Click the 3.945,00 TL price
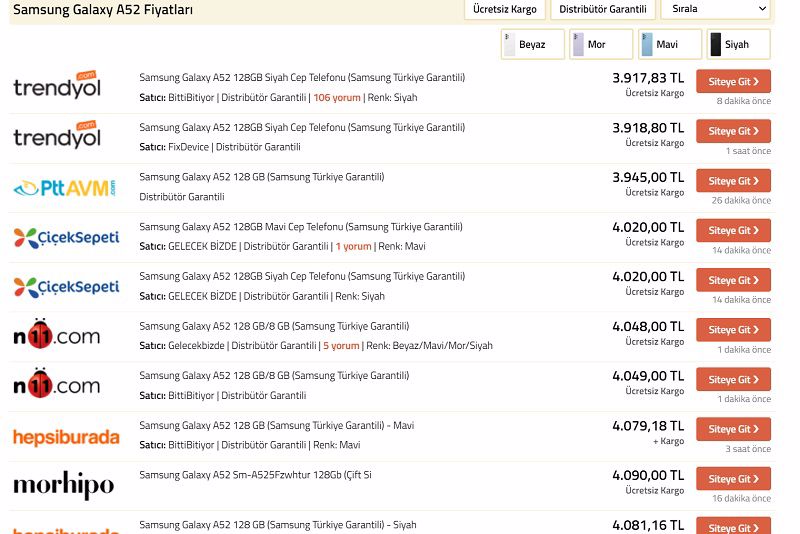The width and height of the screenshot is (800, 534). pos(648,177)
